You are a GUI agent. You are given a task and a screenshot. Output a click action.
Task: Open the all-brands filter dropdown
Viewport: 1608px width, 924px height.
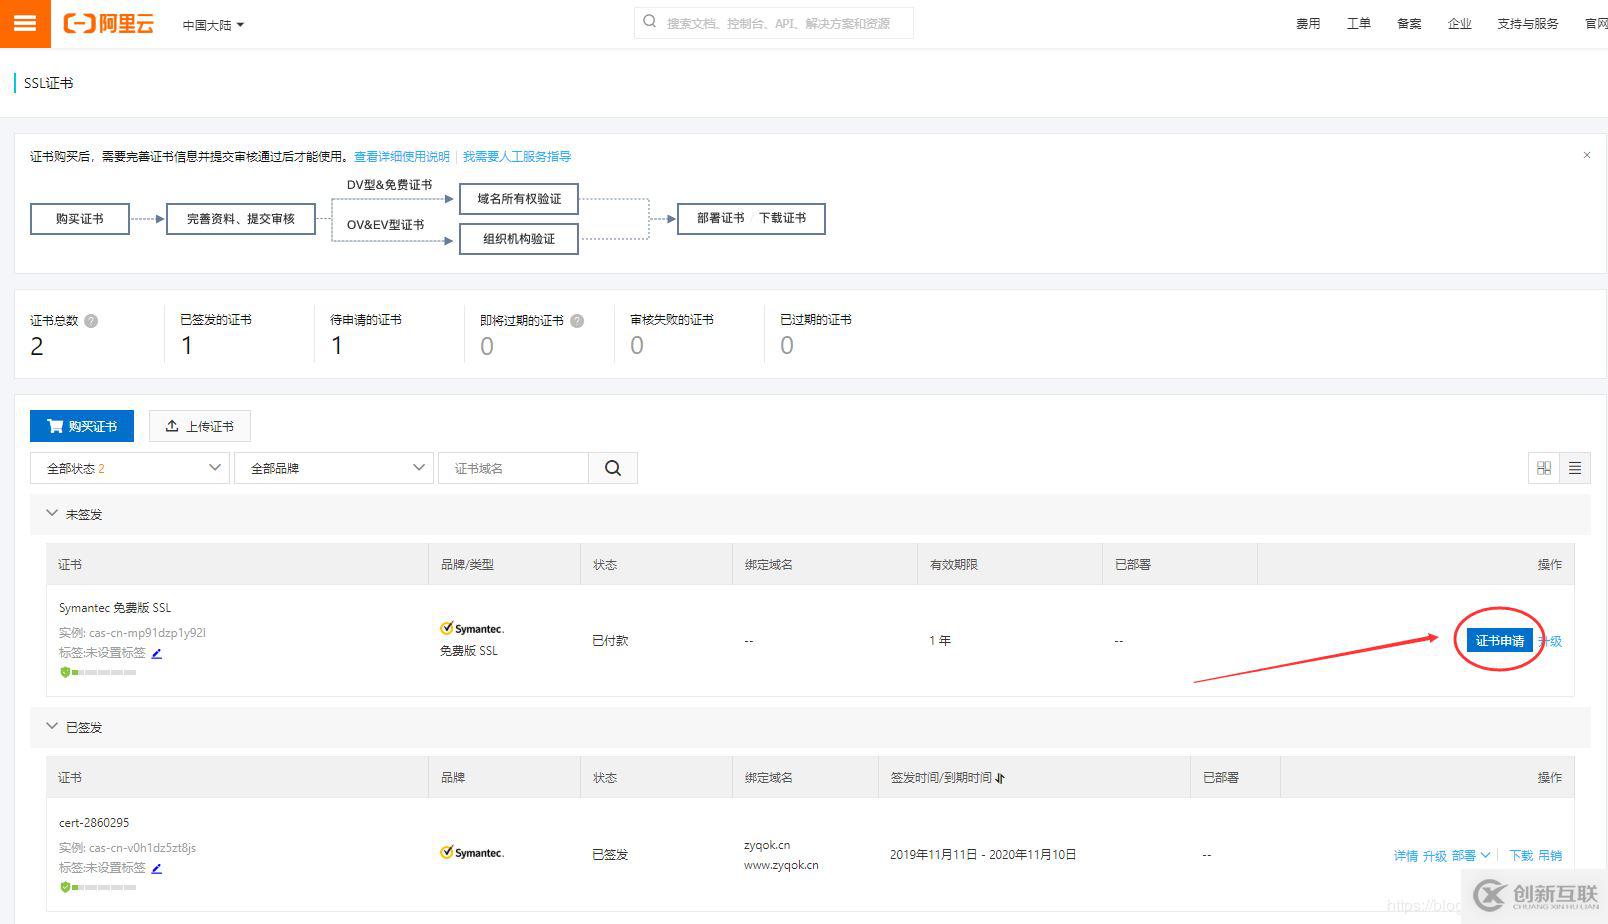pyautogui.click(x=334, y=468)
